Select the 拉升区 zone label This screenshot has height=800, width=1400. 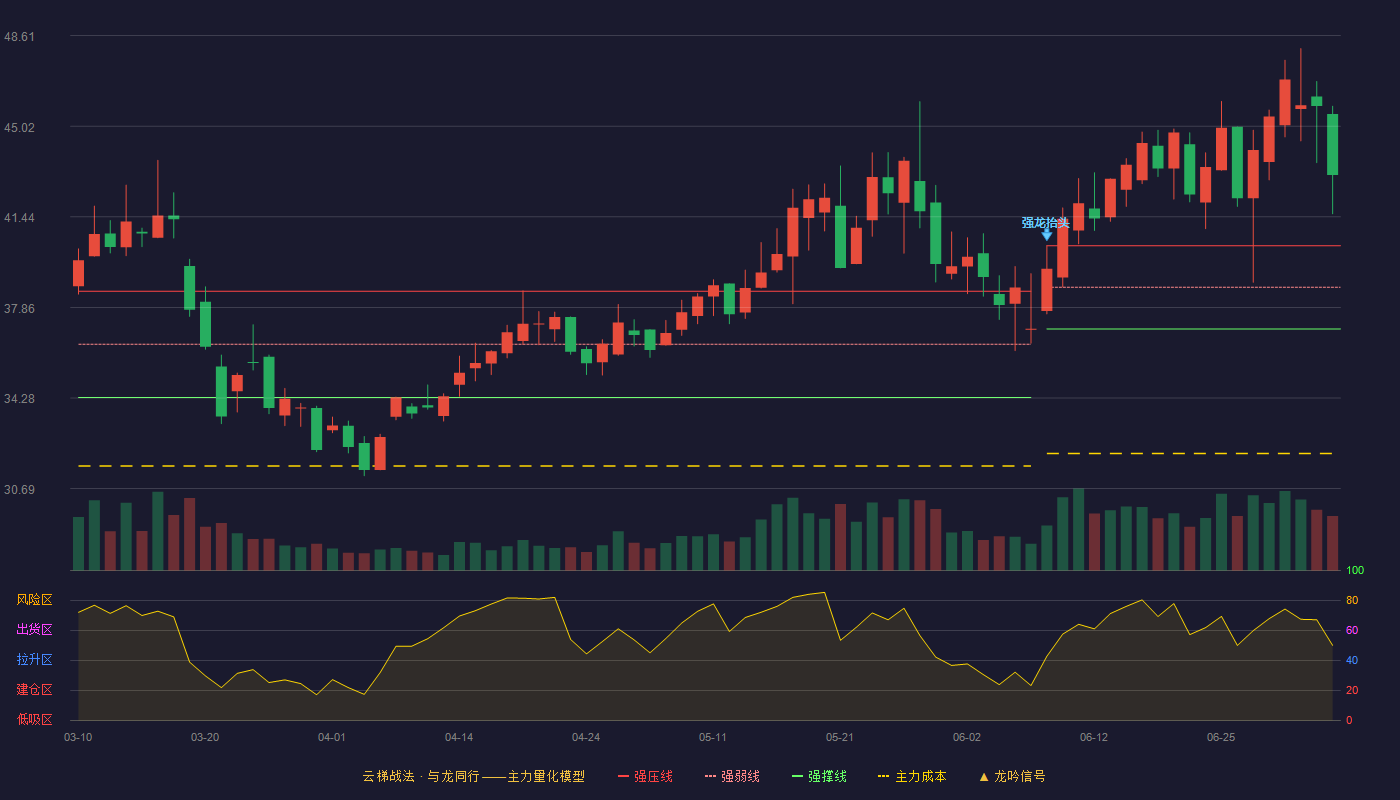pos(34,660)
